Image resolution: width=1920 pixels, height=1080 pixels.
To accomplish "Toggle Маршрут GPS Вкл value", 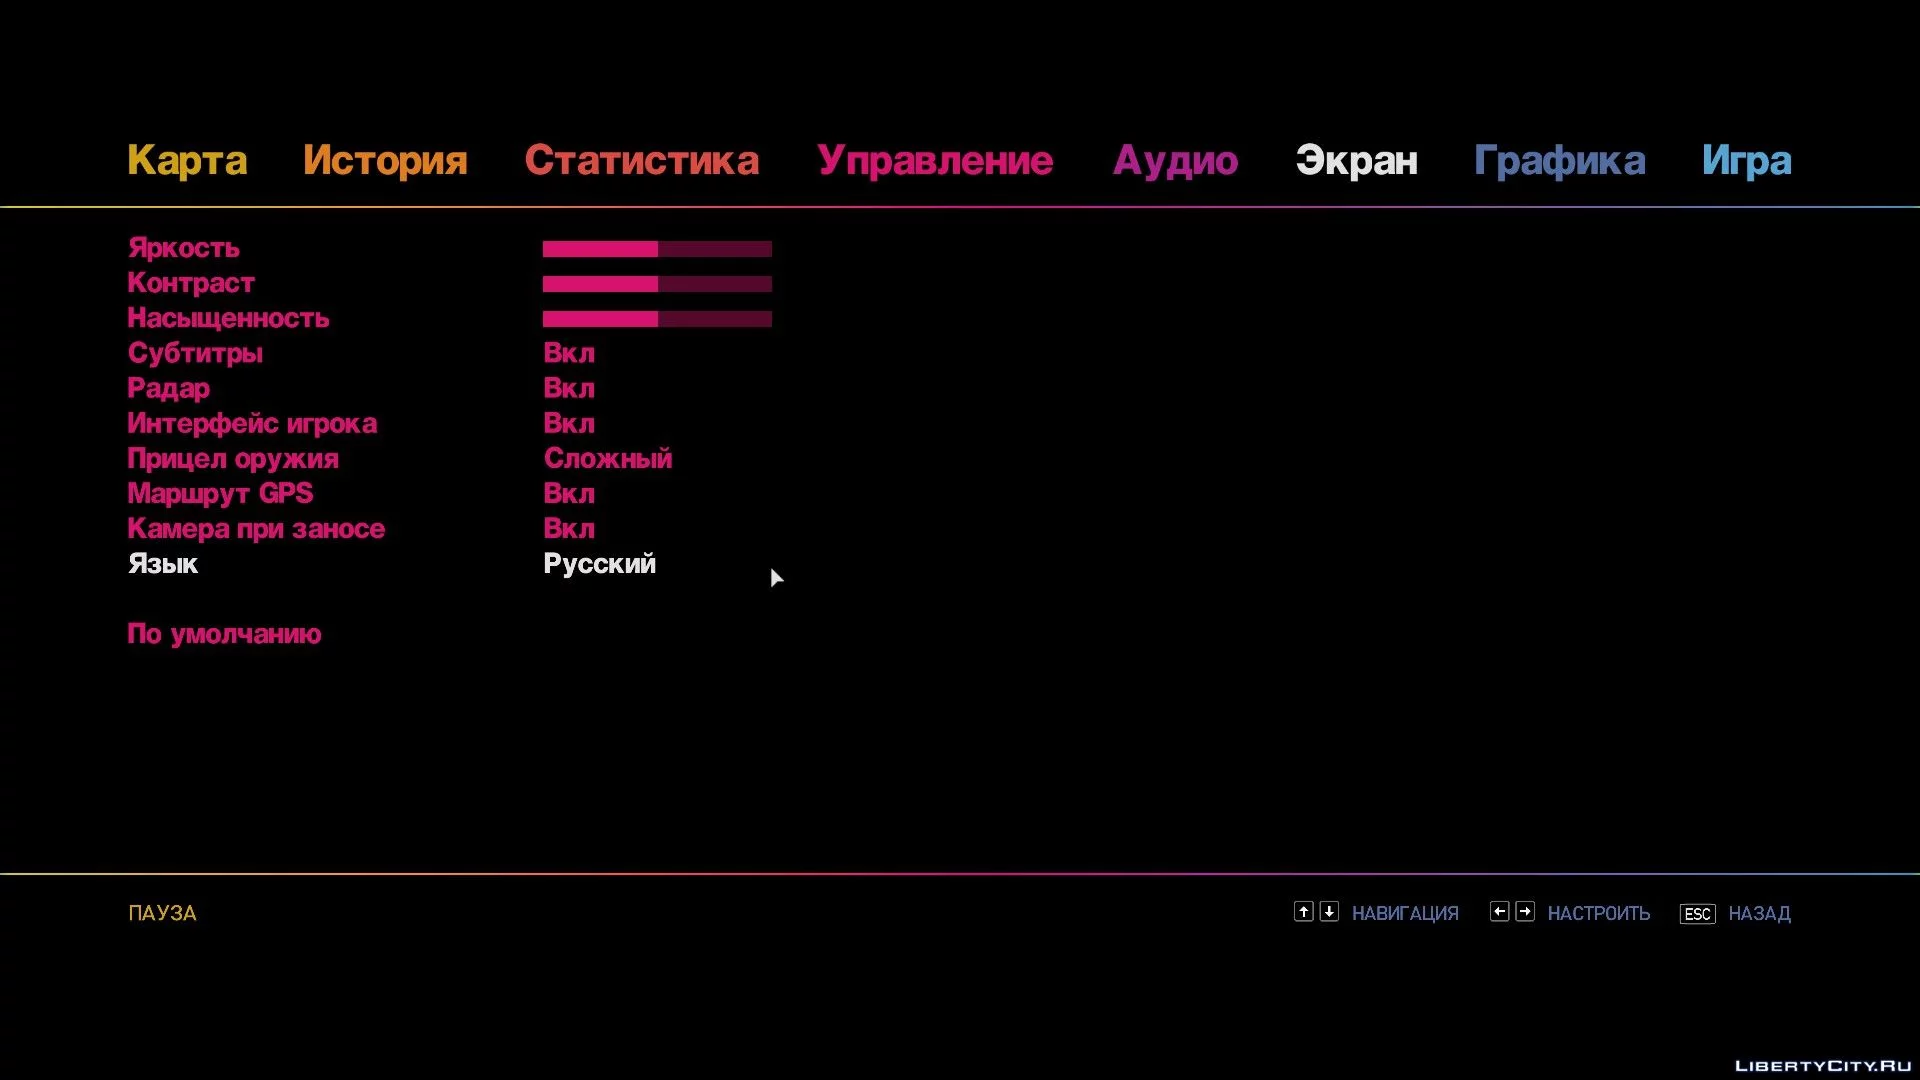I will click(x=569, y=494).
